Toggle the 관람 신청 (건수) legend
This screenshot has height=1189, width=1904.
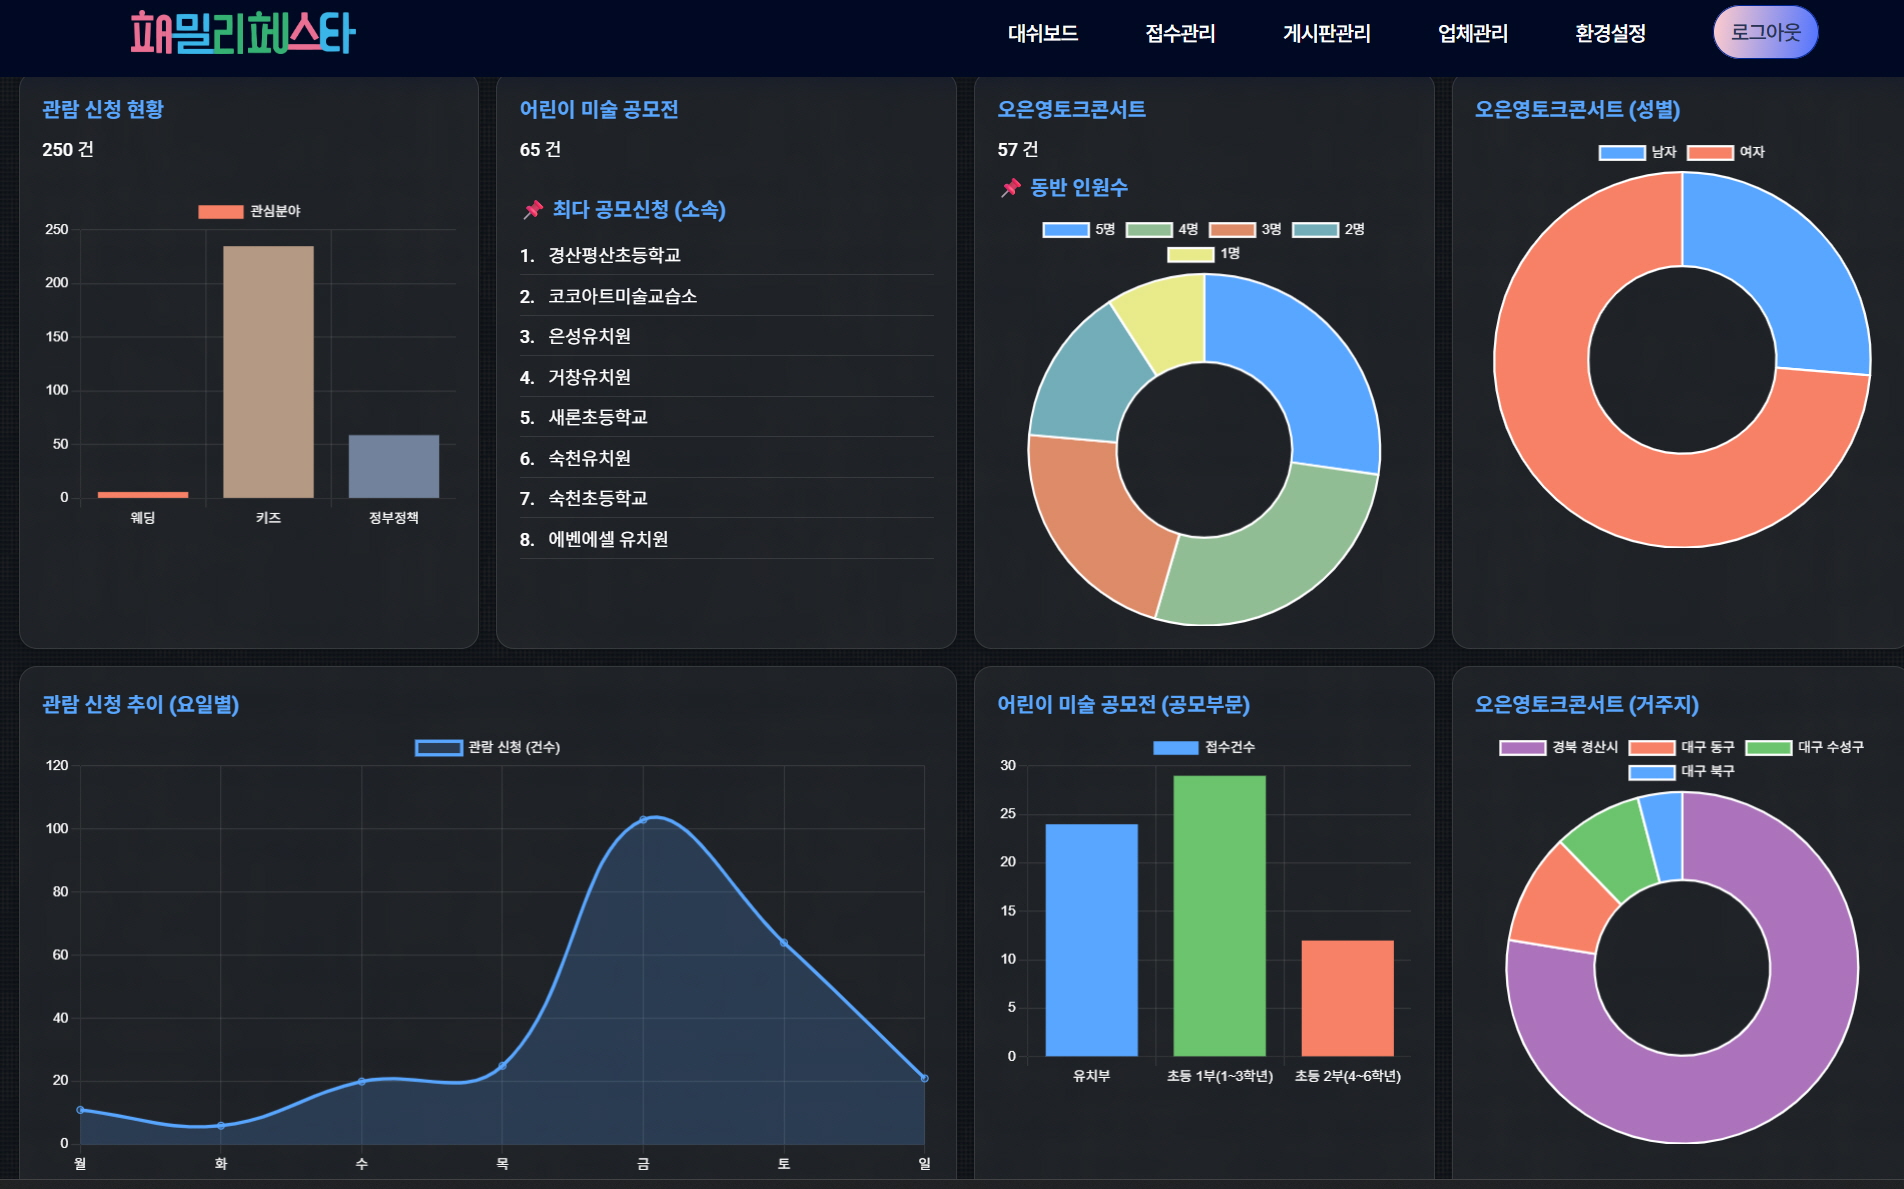click(439, 748)
